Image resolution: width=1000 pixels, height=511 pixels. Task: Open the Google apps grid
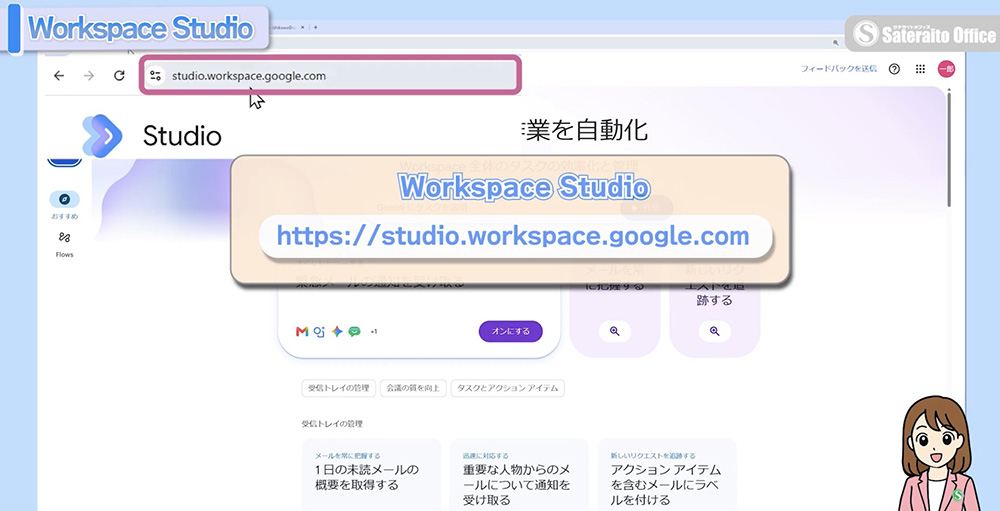pyautogui.click(x=920, y=69)
